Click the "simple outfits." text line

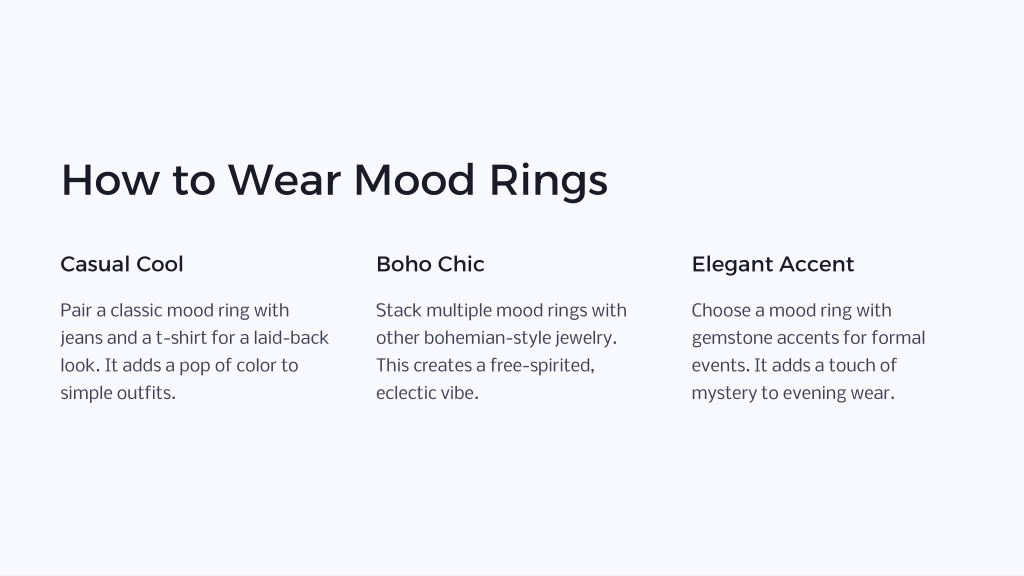point(118,392)
